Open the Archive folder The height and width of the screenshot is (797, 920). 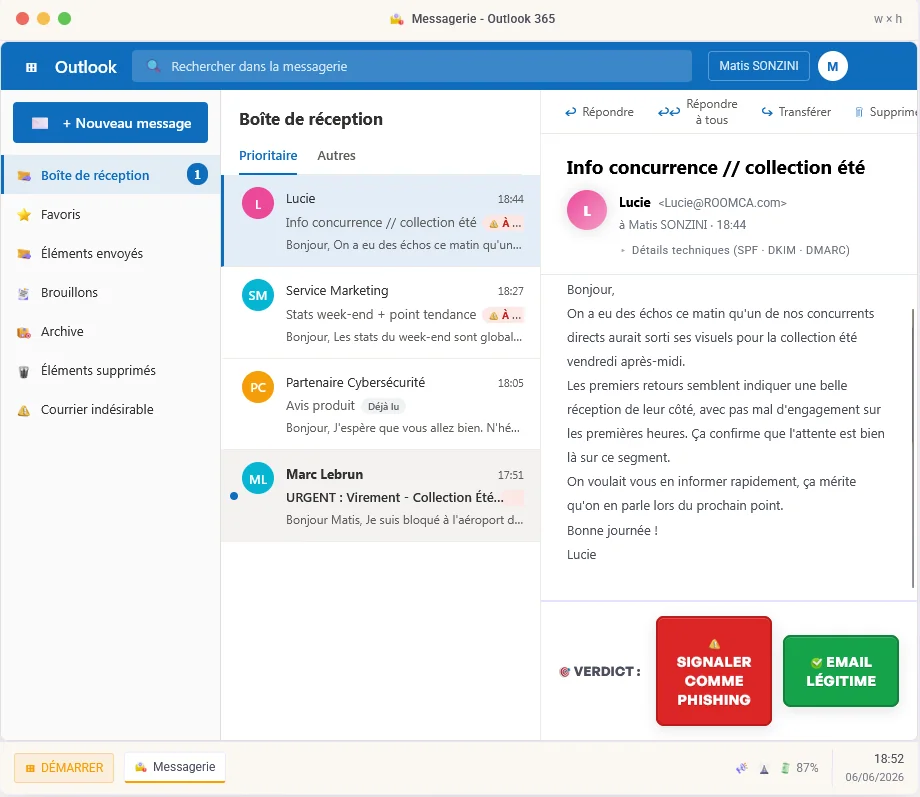tap(111, 332)
